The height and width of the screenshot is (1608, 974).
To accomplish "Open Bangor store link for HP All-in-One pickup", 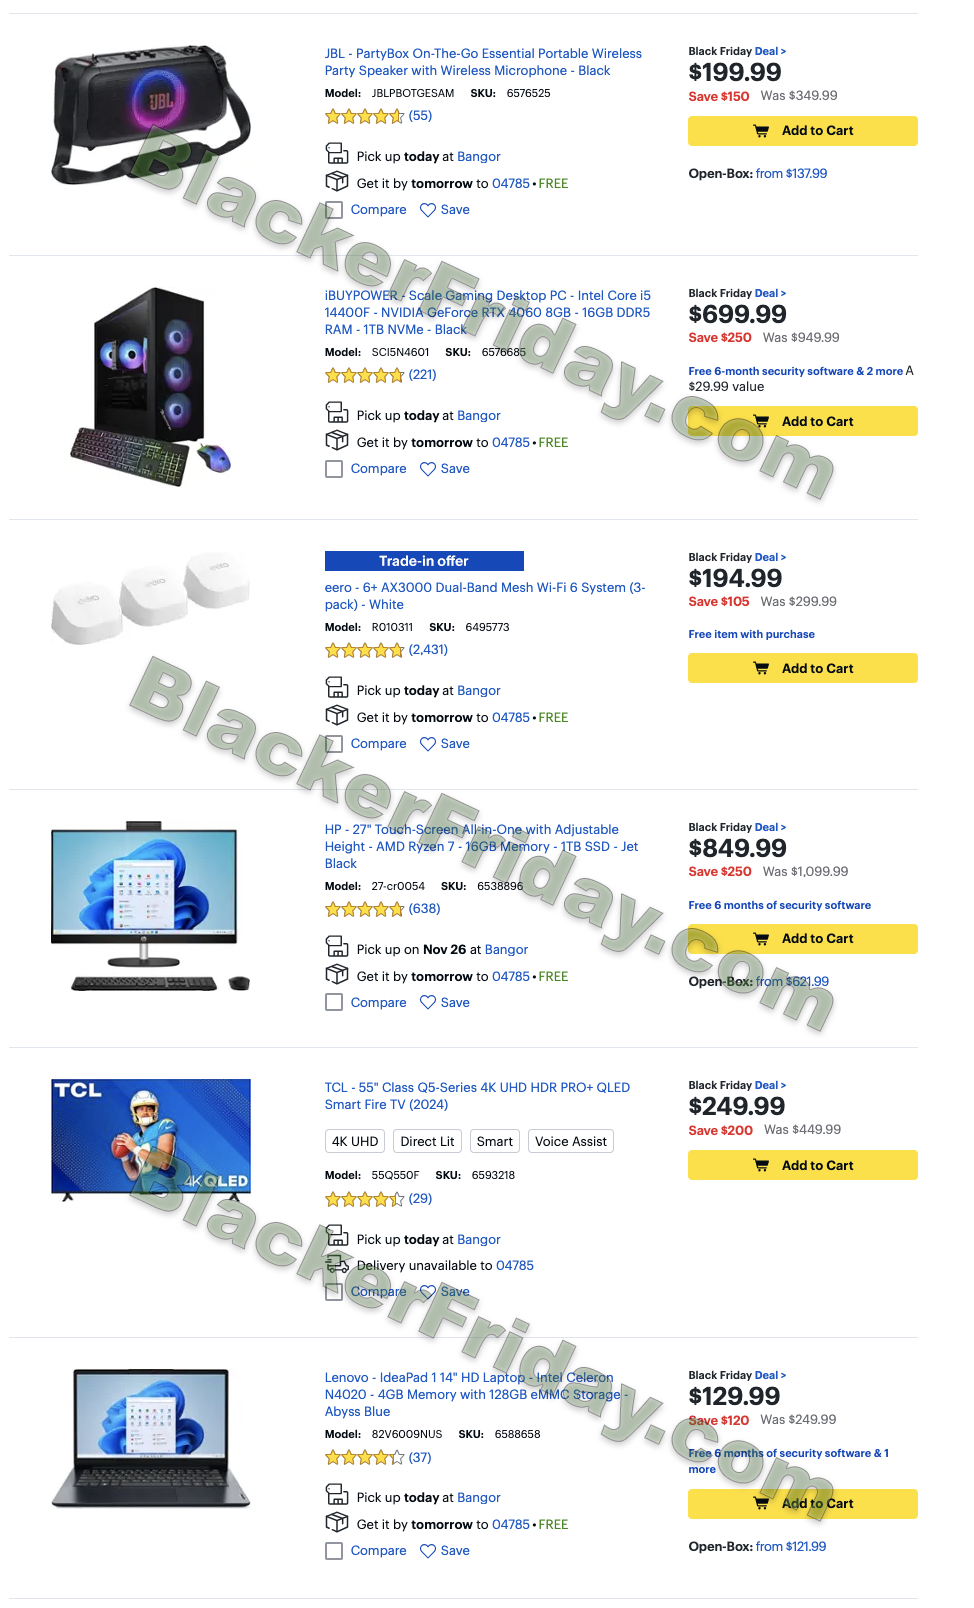I will point(506,950).
